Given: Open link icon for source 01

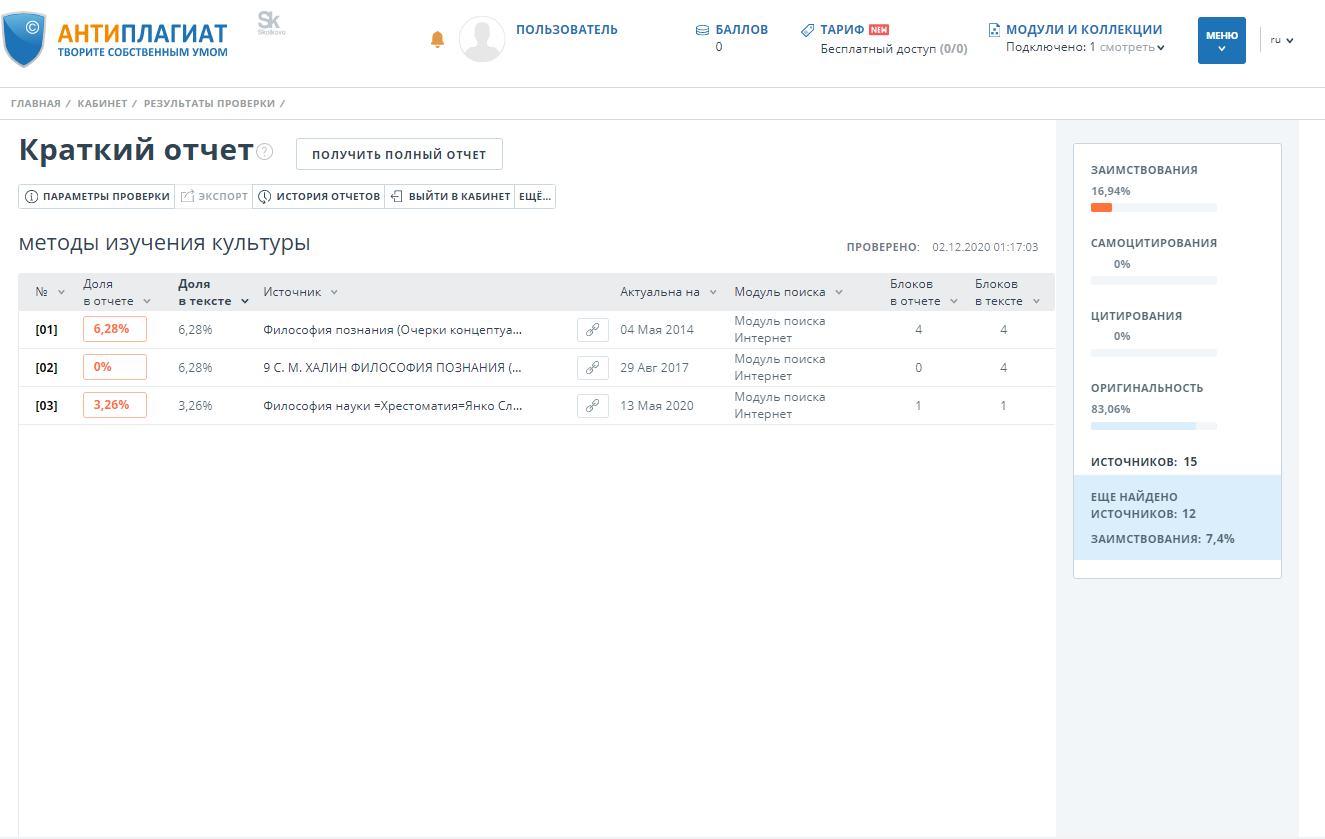Looking at the screenshot, I should pos(592,330).
